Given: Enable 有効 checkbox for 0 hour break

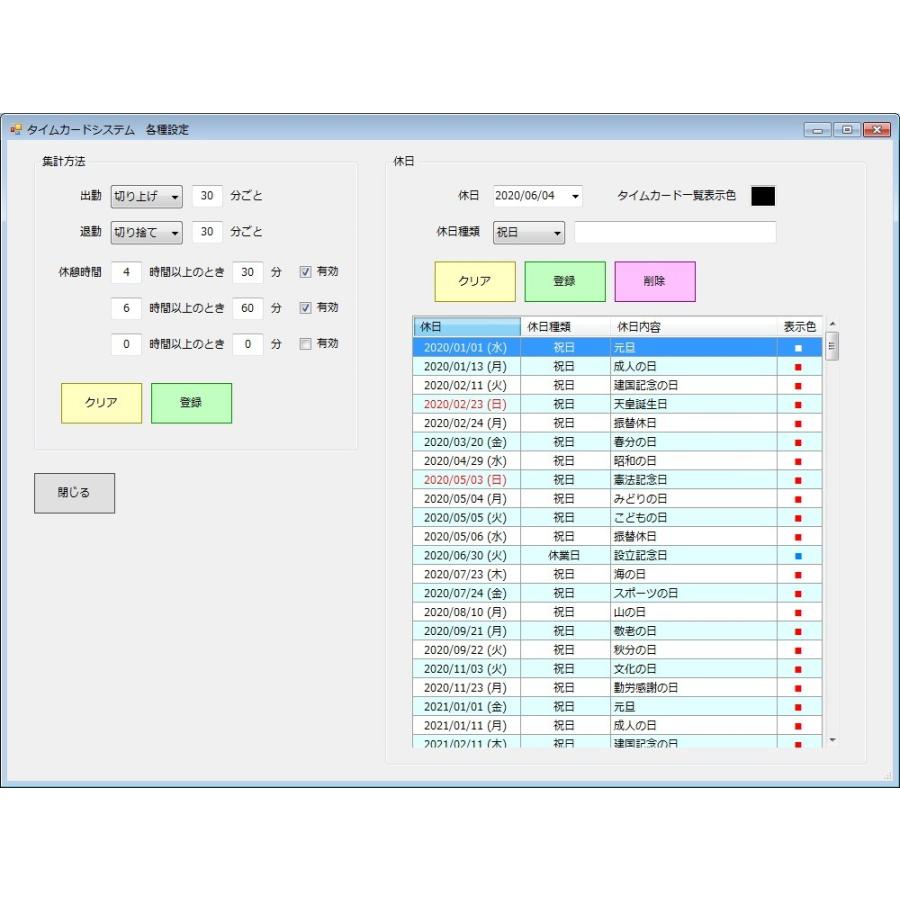Looking at the screenshot, I should coord(305,344).
